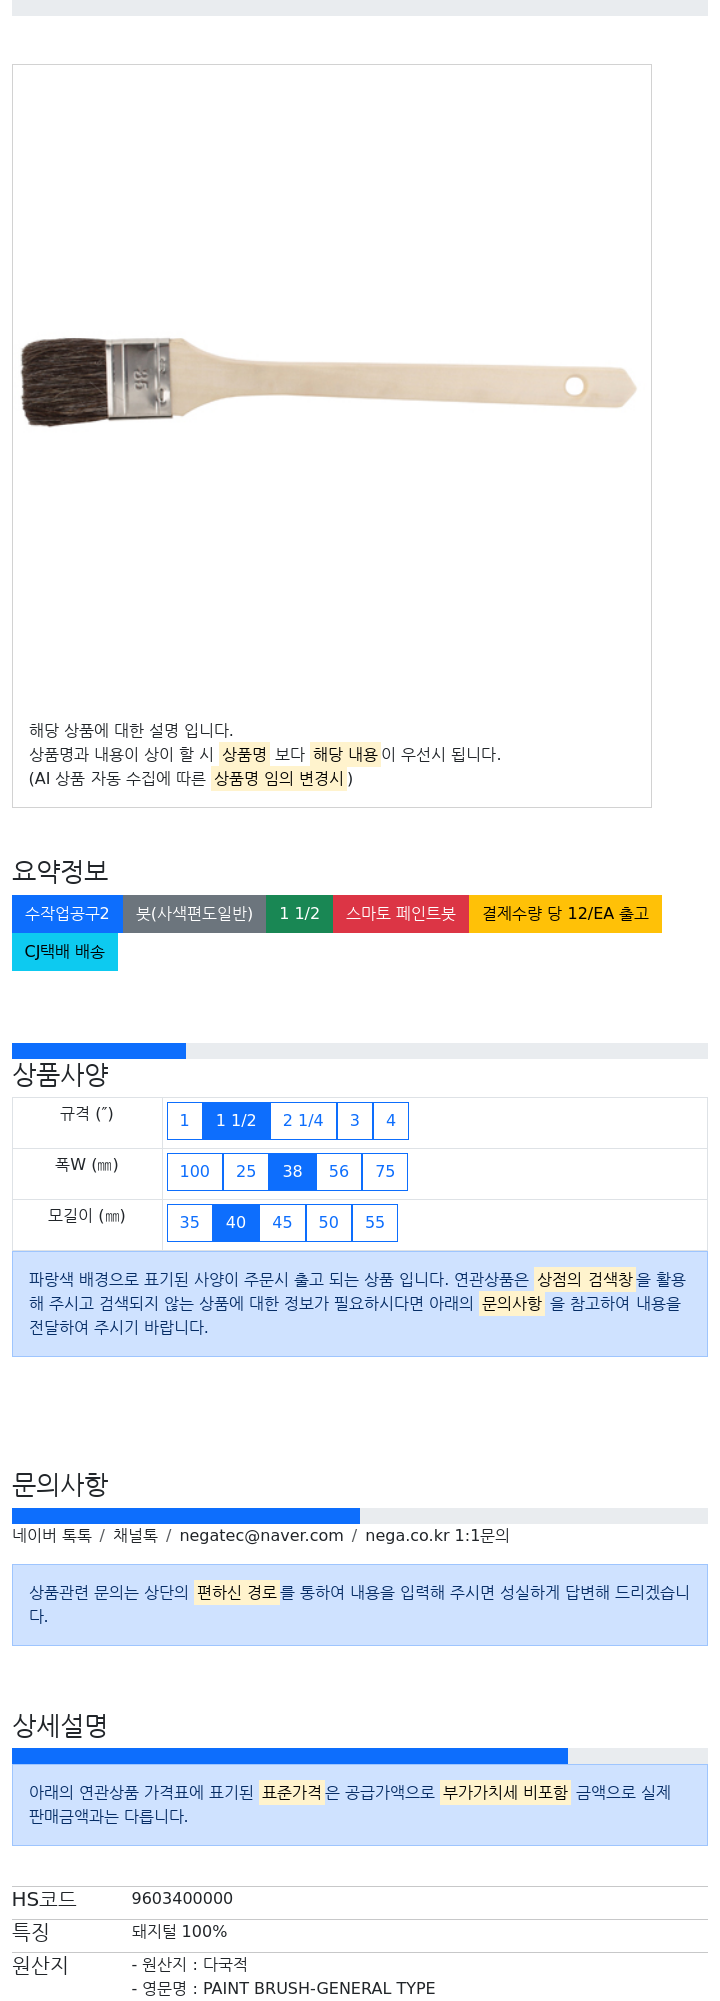Choose width 75 in the 폭W row
This screenshot has width=720, height=2001.
(385, 1172)
